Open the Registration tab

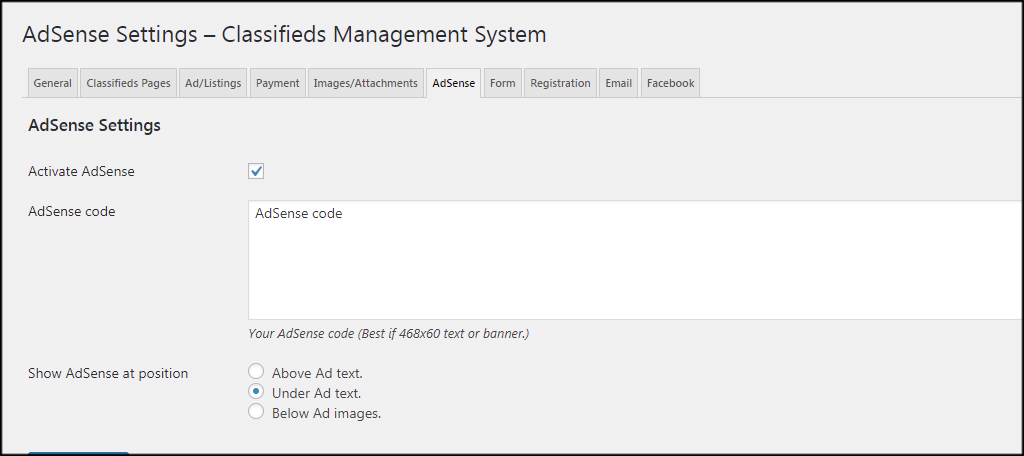pos(560,83)
